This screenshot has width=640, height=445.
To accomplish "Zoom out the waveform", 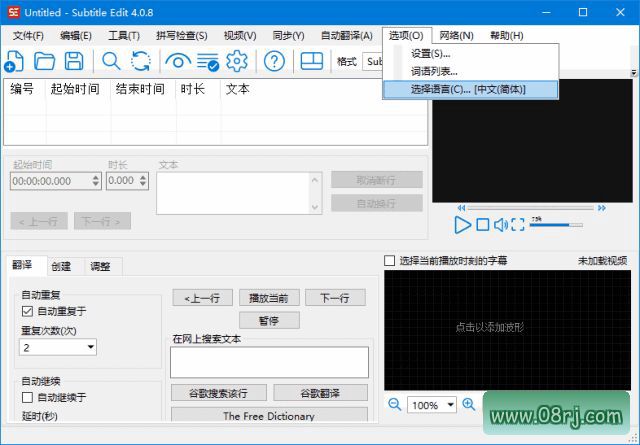I will [395, 405].
